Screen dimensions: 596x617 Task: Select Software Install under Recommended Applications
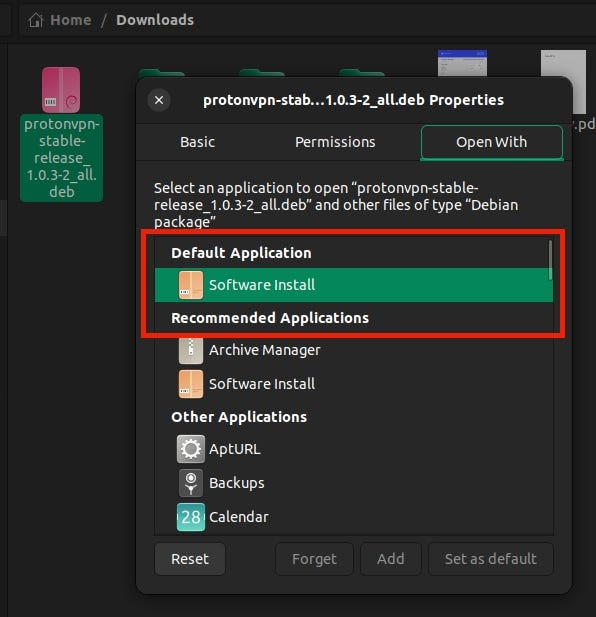pos(354,384)
